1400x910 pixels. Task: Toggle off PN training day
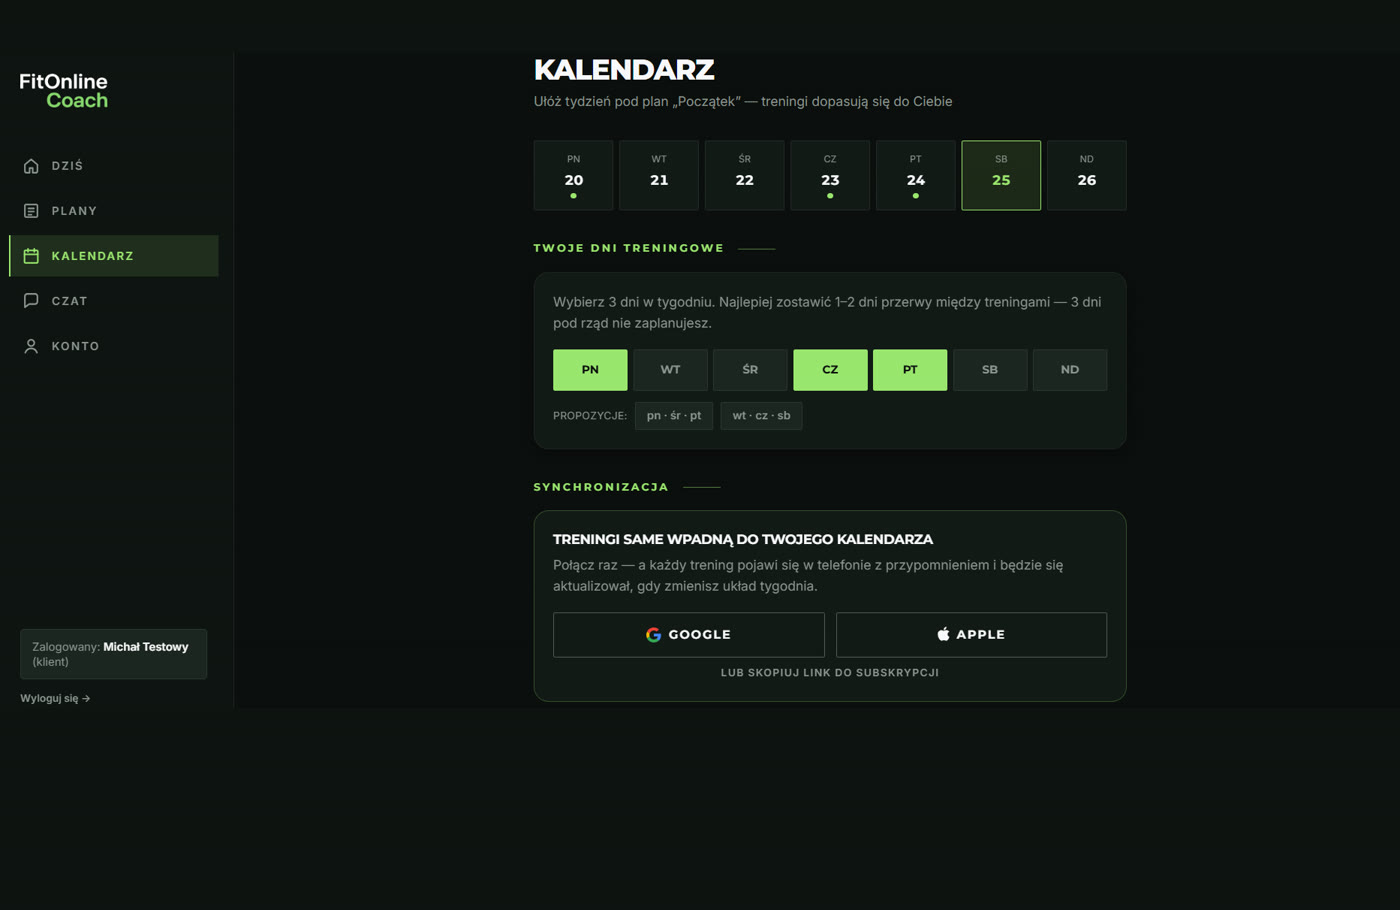coord(590,370)
